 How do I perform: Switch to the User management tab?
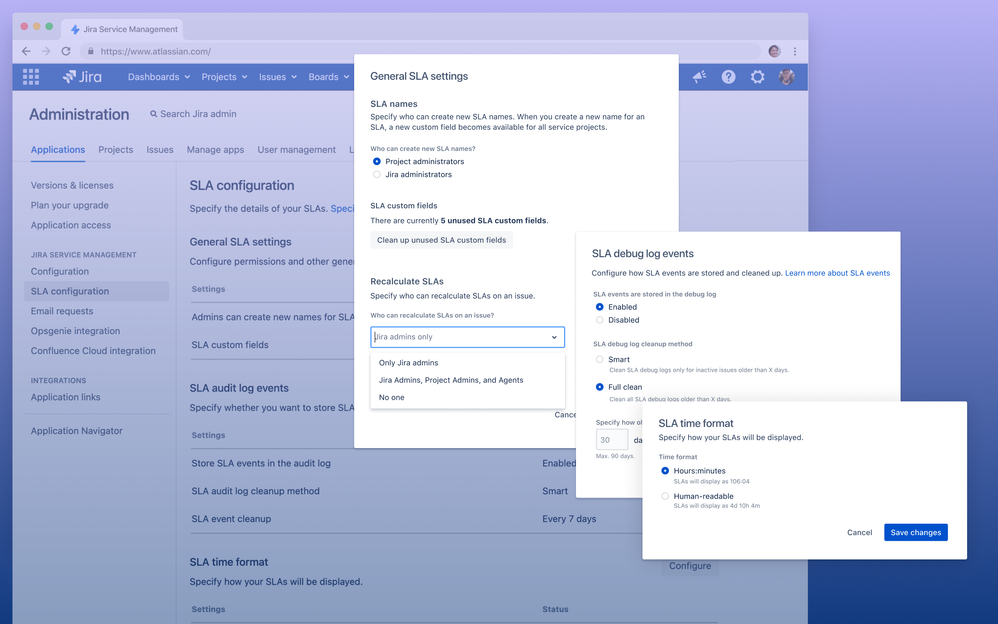coord(297,150)
